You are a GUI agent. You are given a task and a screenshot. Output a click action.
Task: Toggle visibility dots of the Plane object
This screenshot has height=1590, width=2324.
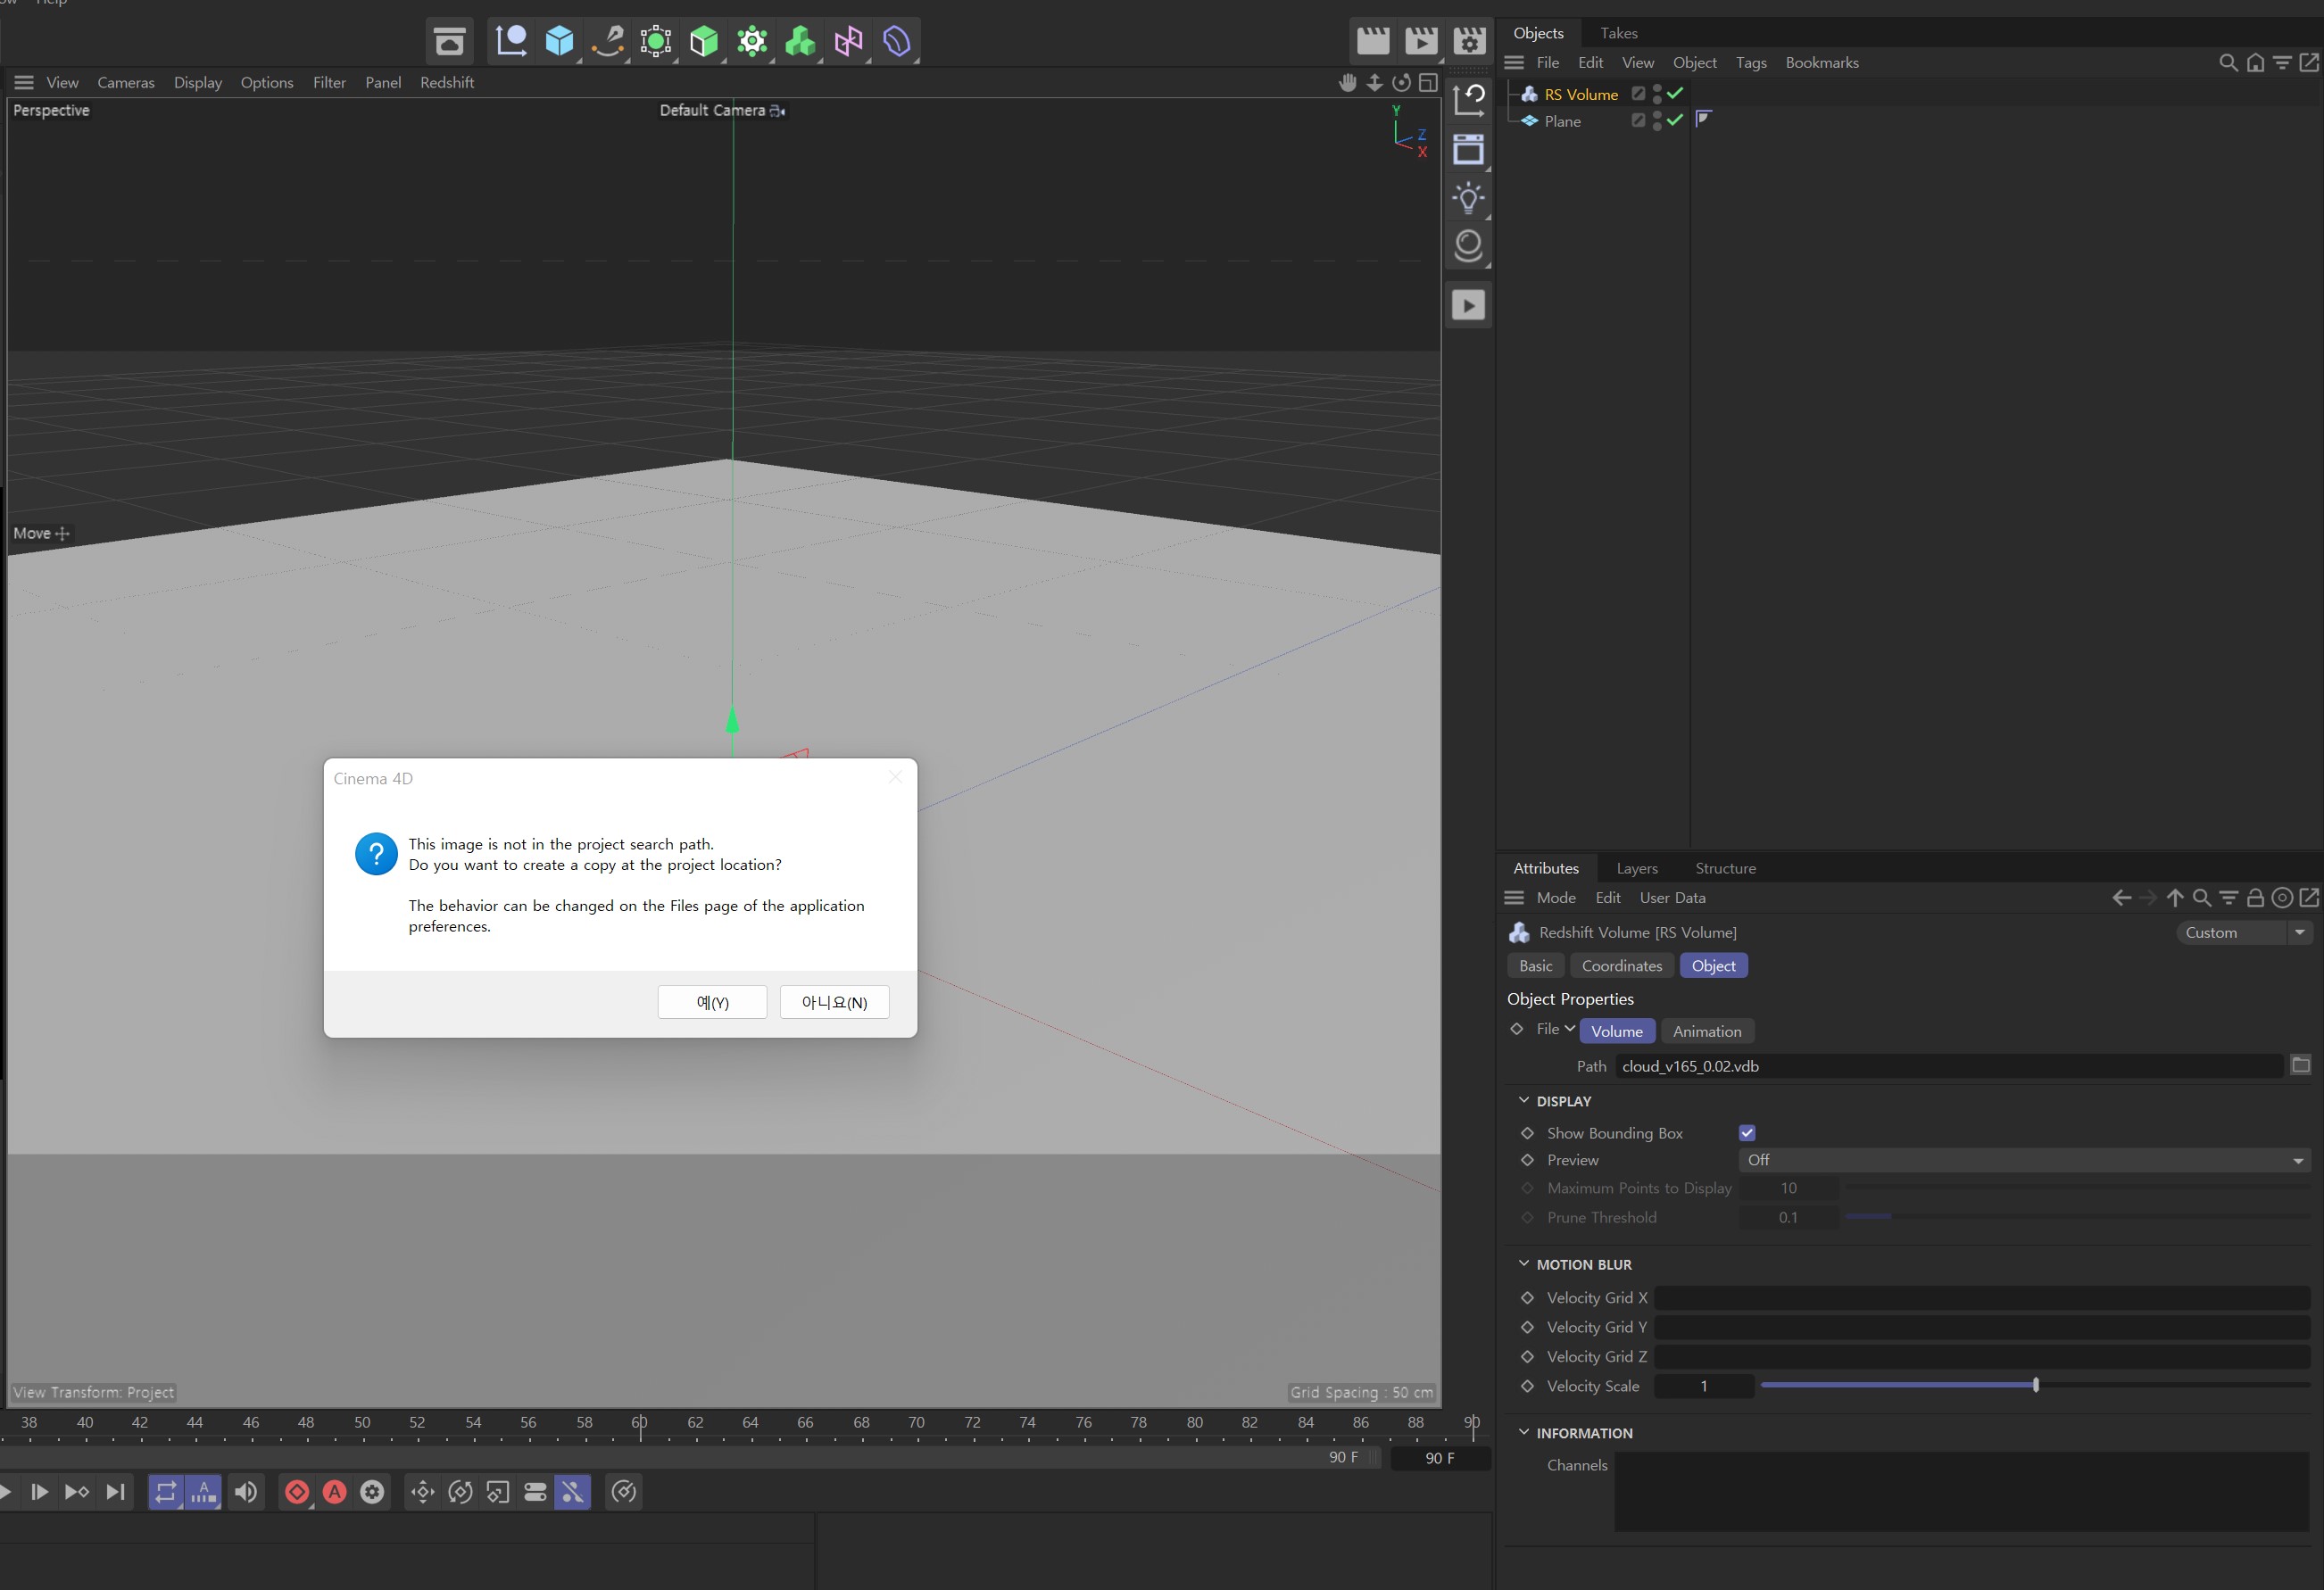click(x=1657, y=120)
